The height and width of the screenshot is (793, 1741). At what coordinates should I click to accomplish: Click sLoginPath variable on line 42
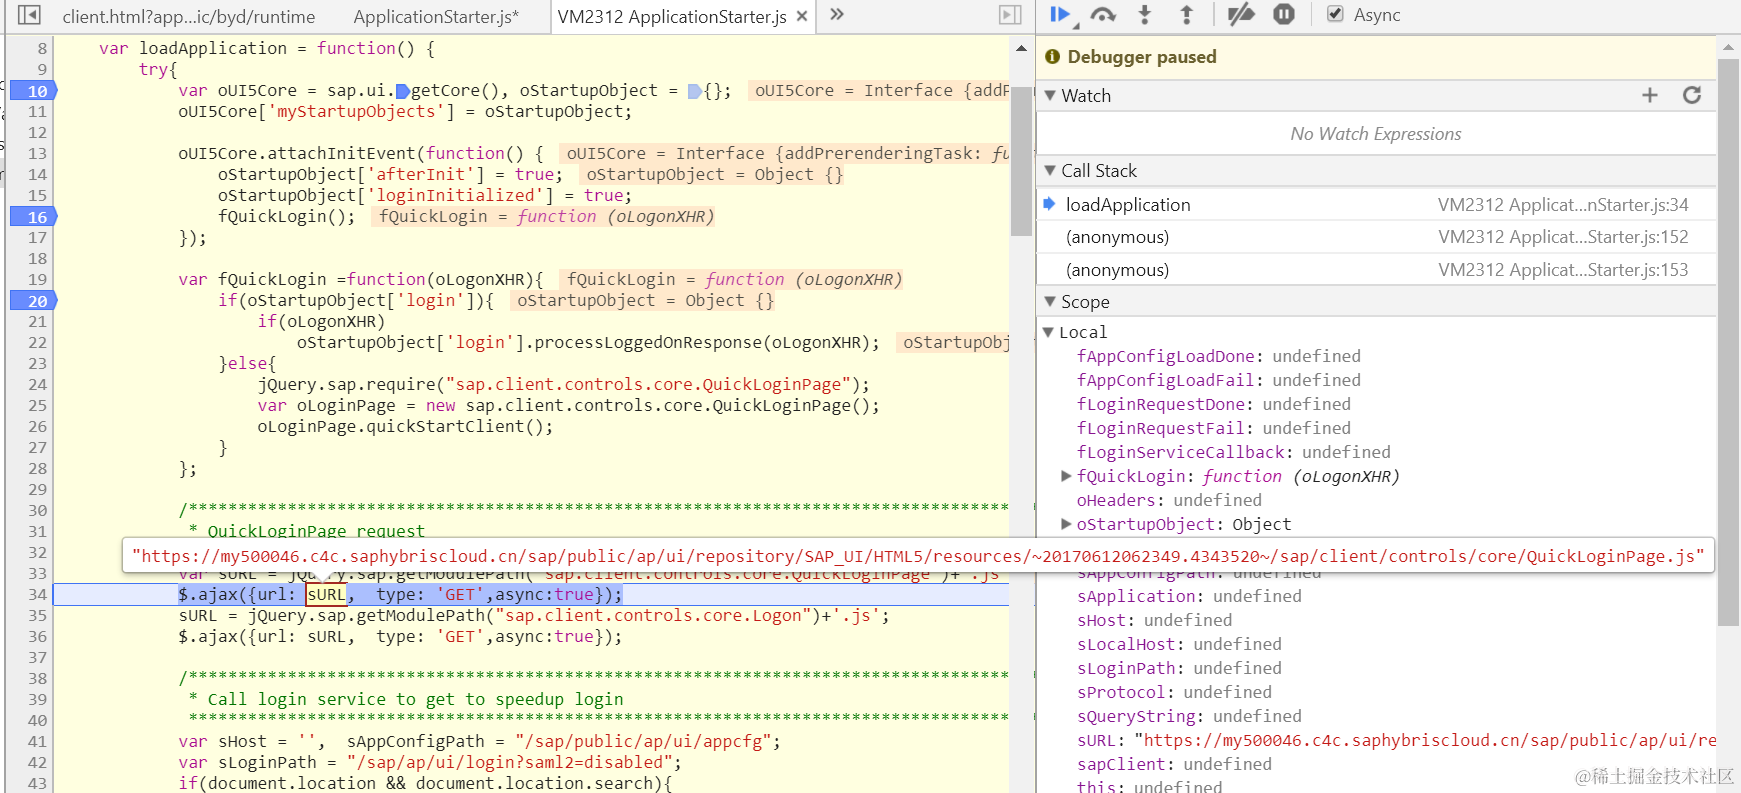coord(267,762)
